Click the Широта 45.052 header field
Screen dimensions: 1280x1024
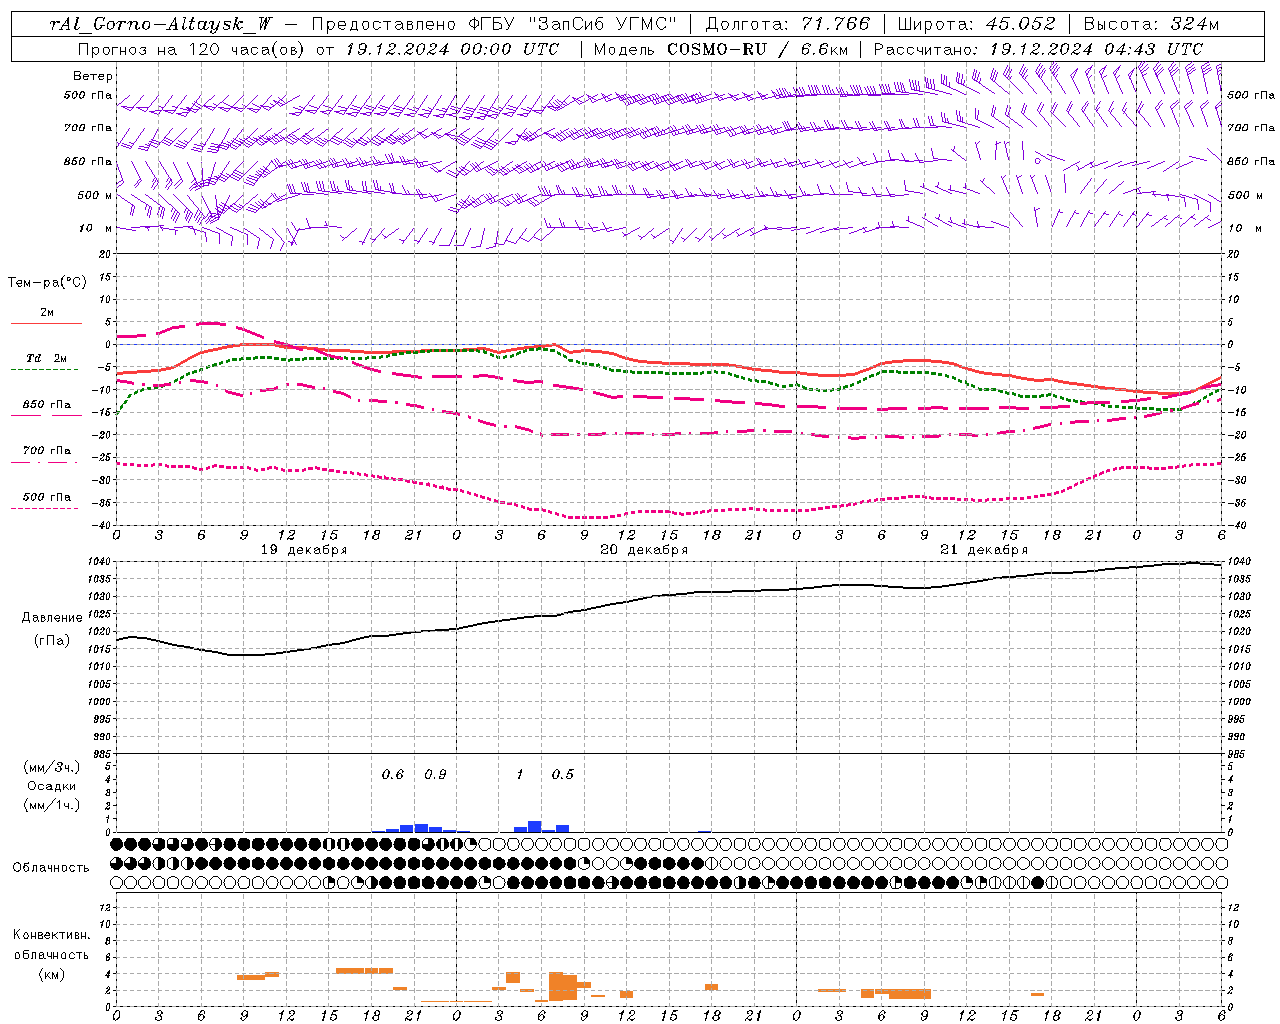click(976, 24)
